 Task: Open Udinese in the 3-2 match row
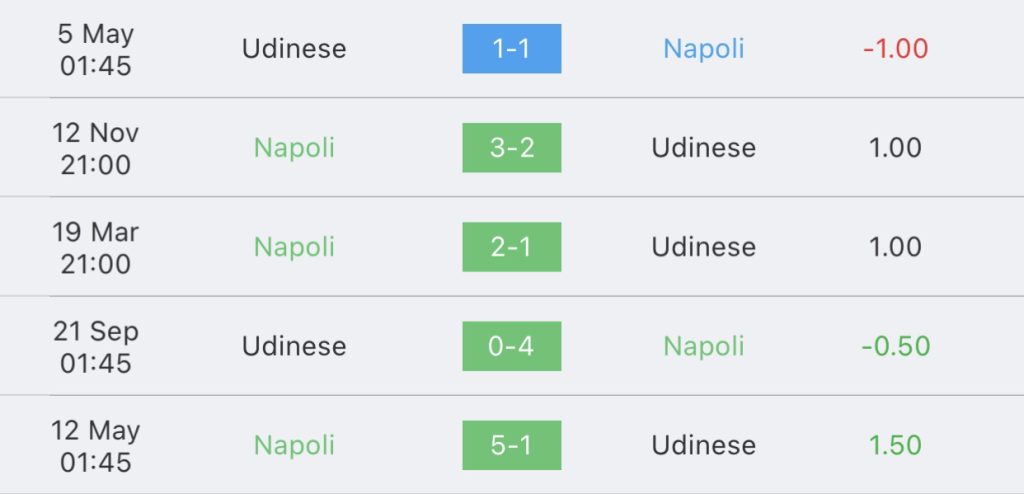[704, 148]
